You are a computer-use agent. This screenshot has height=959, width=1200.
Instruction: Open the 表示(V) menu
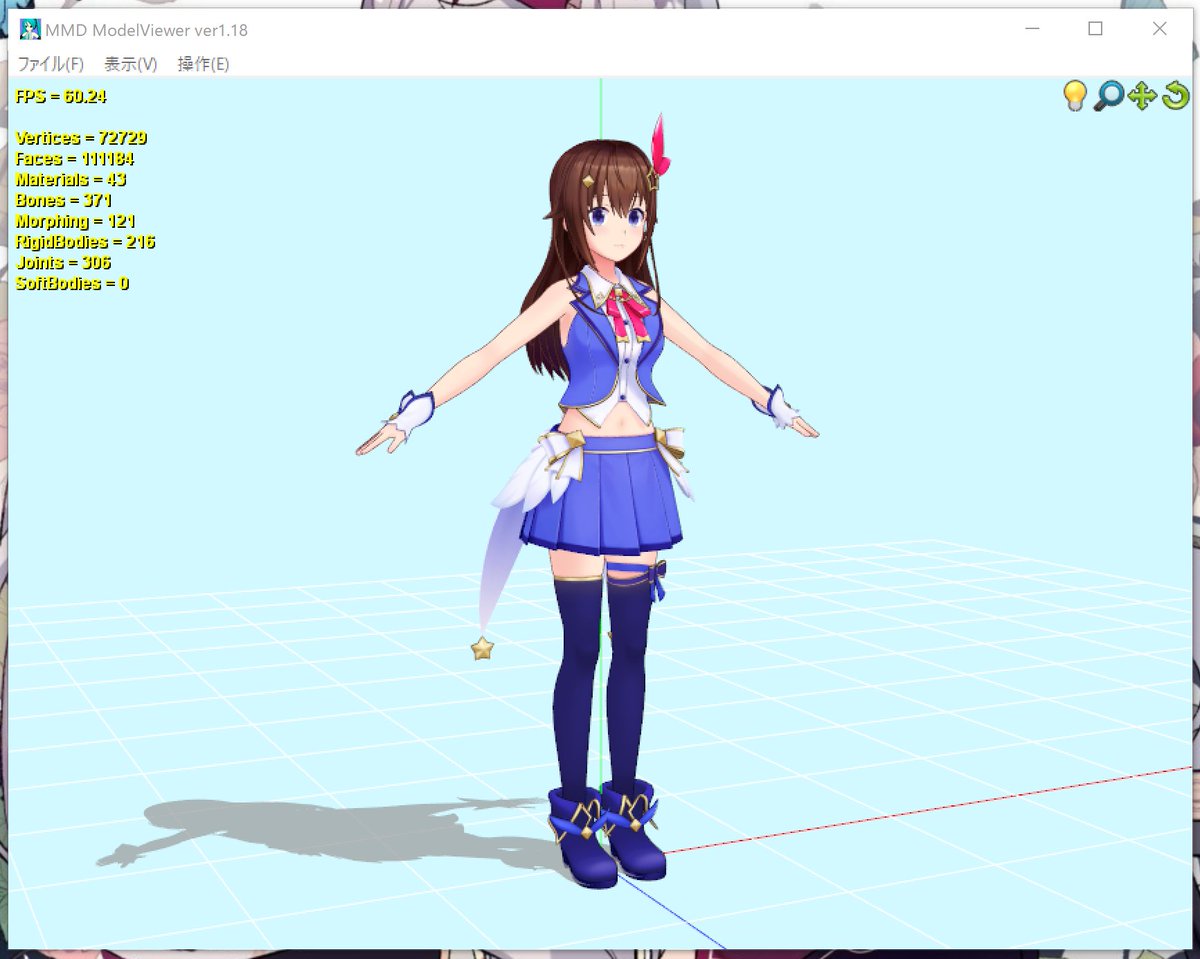point(131,64)
